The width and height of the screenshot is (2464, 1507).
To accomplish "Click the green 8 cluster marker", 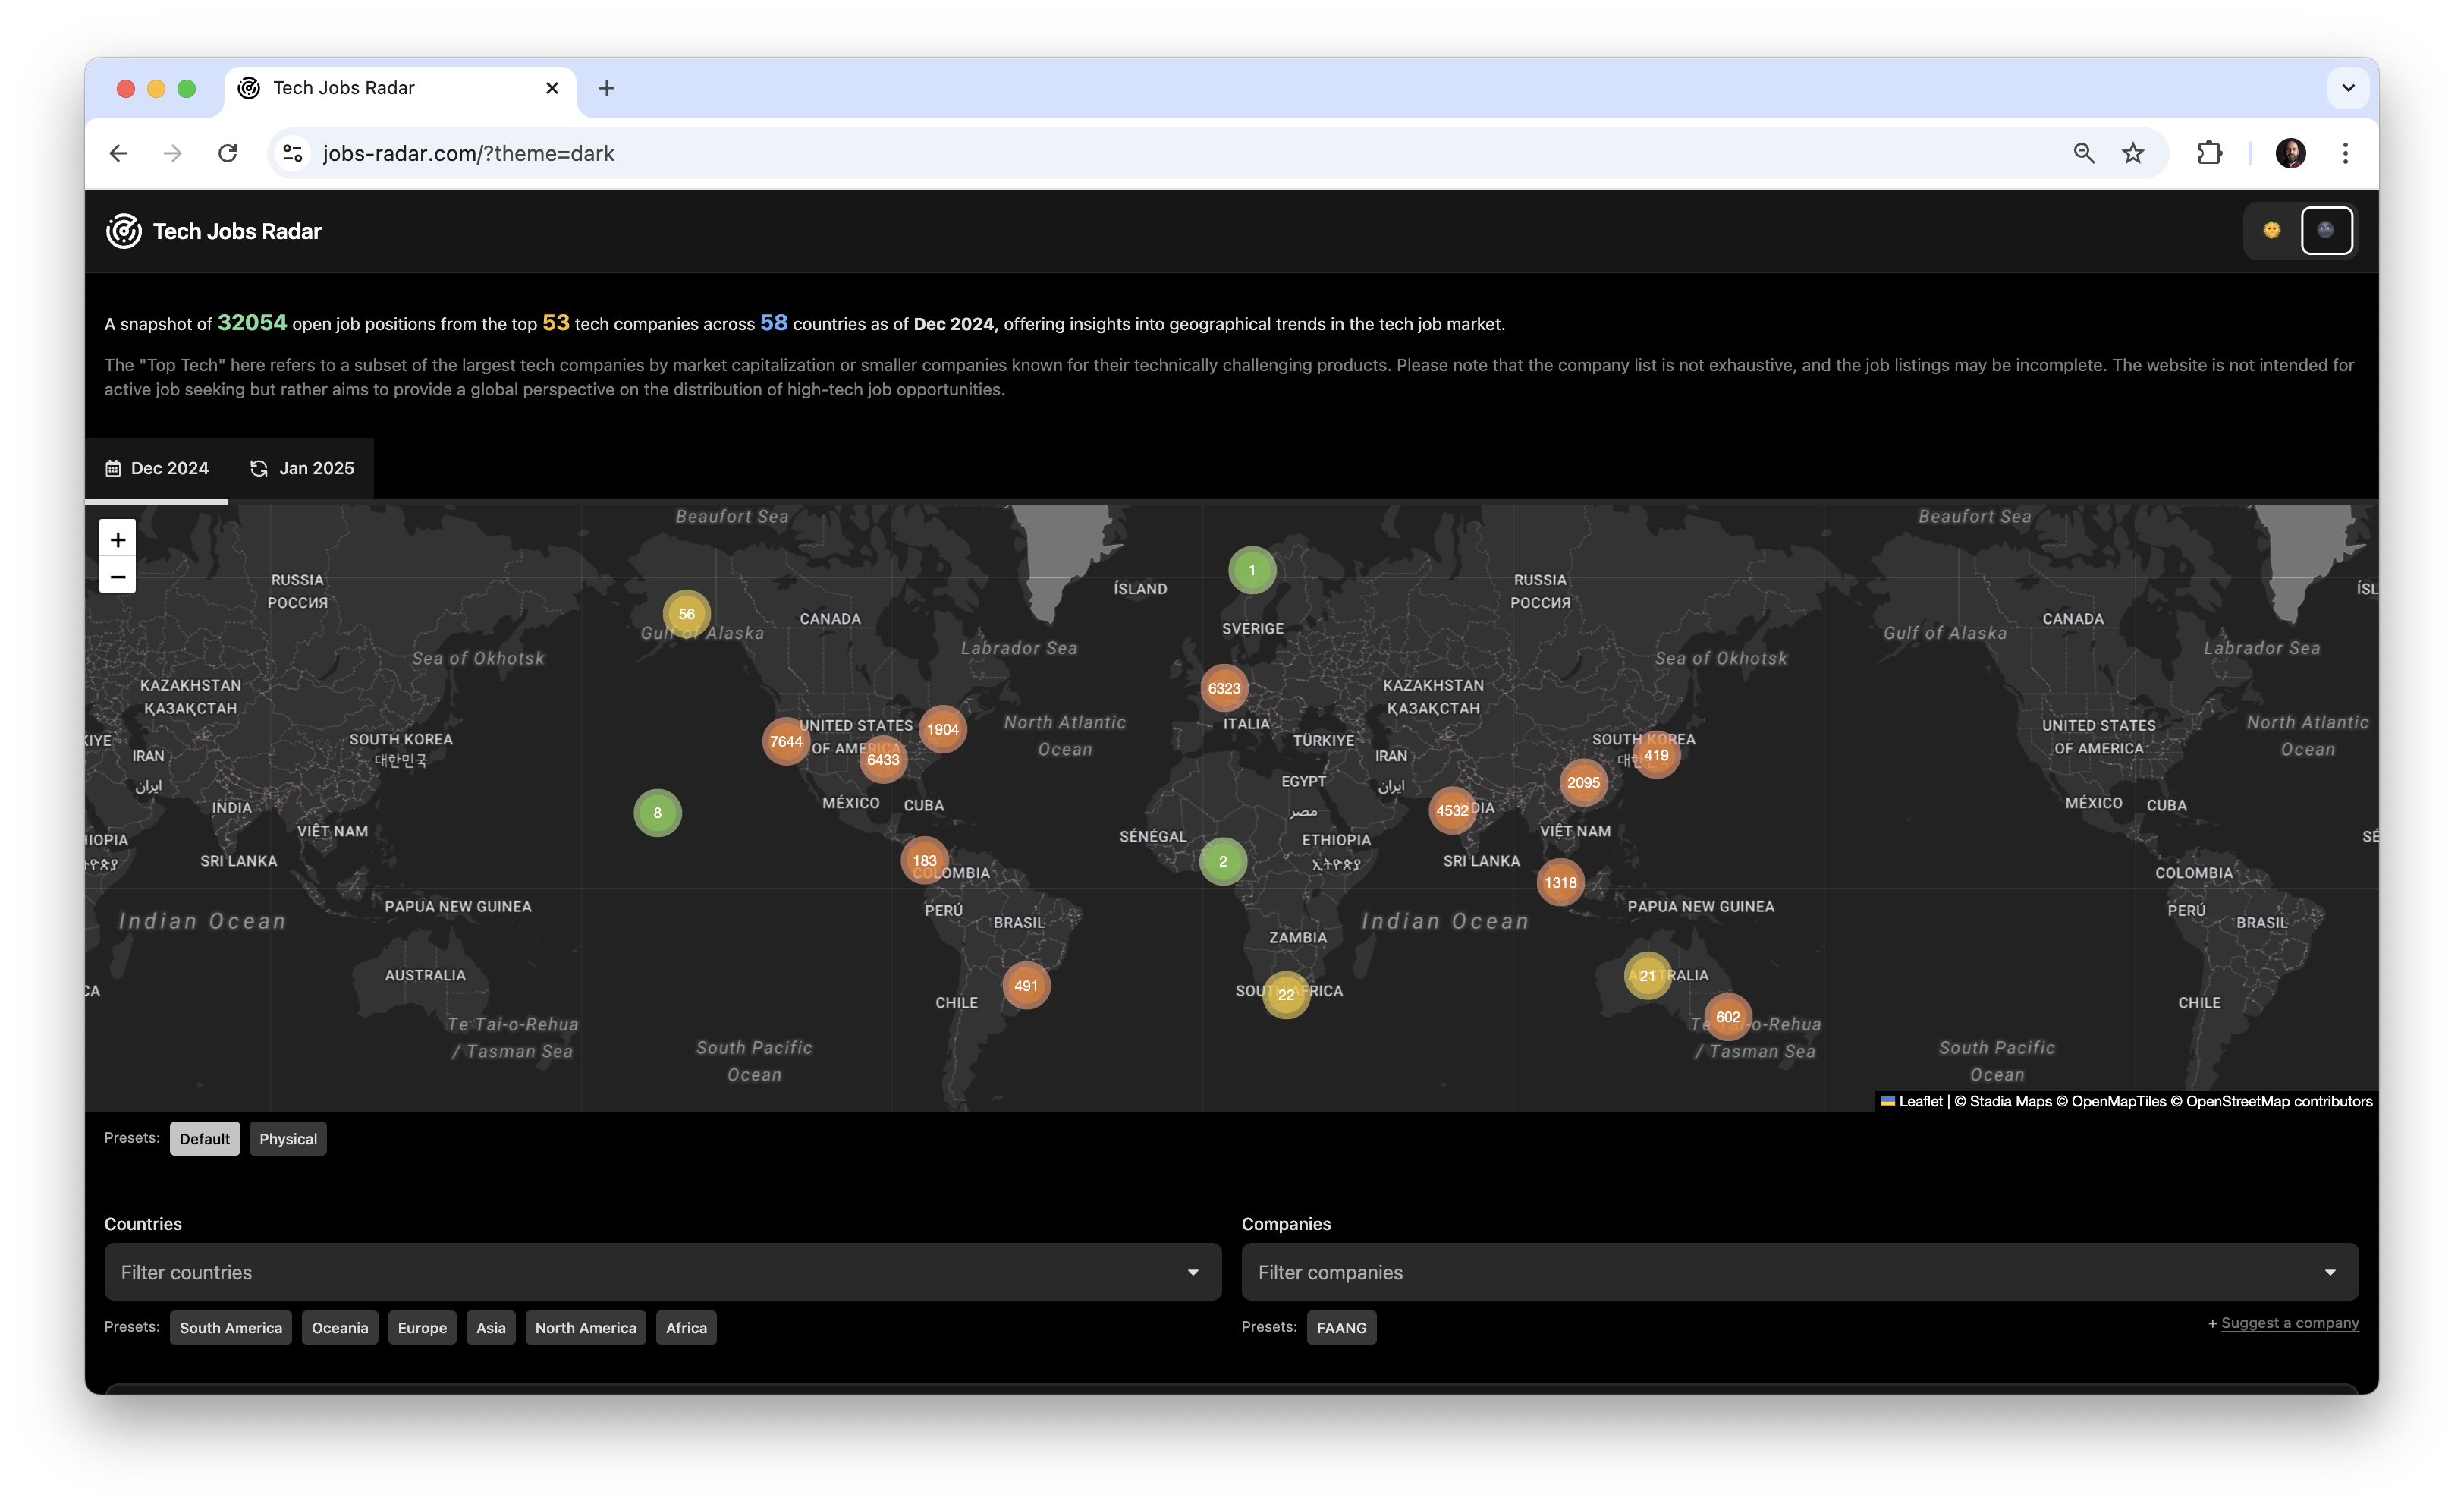I will pos(657,813).
